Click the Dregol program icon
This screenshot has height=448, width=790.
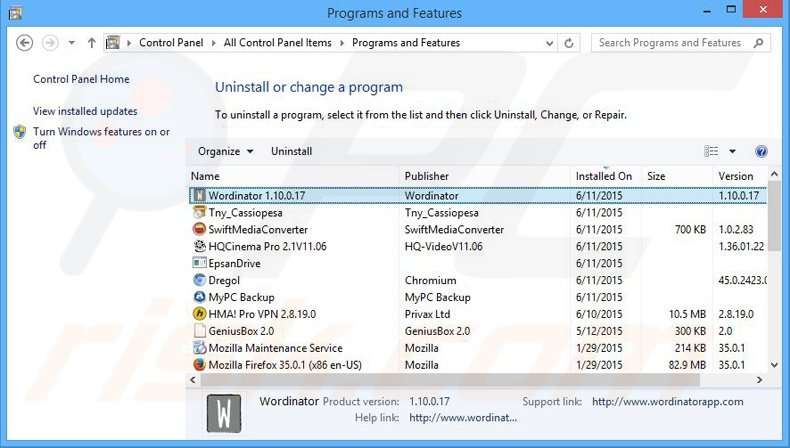click(199, 280)
